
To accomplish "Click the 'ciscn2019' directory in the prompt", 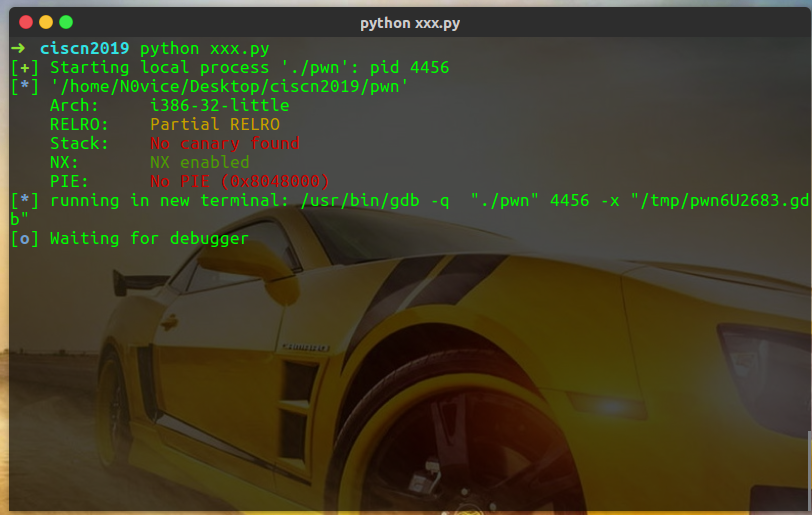I will pos(84,48).
